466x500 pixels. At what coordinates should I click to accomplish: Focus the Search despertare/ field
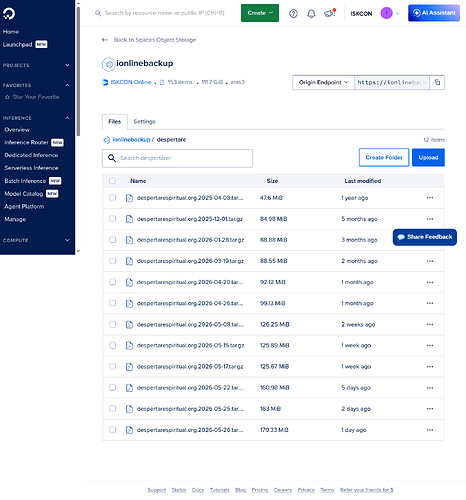177,158
